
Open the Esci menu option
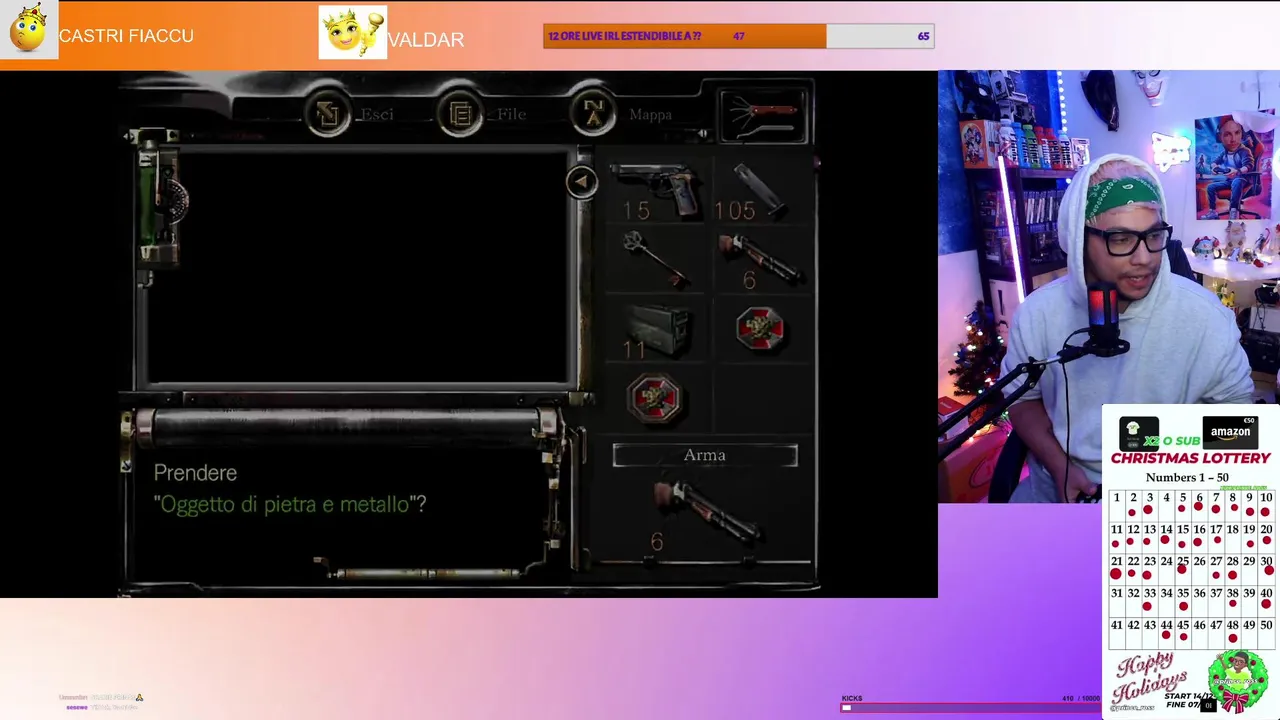[x=376, y=114]
